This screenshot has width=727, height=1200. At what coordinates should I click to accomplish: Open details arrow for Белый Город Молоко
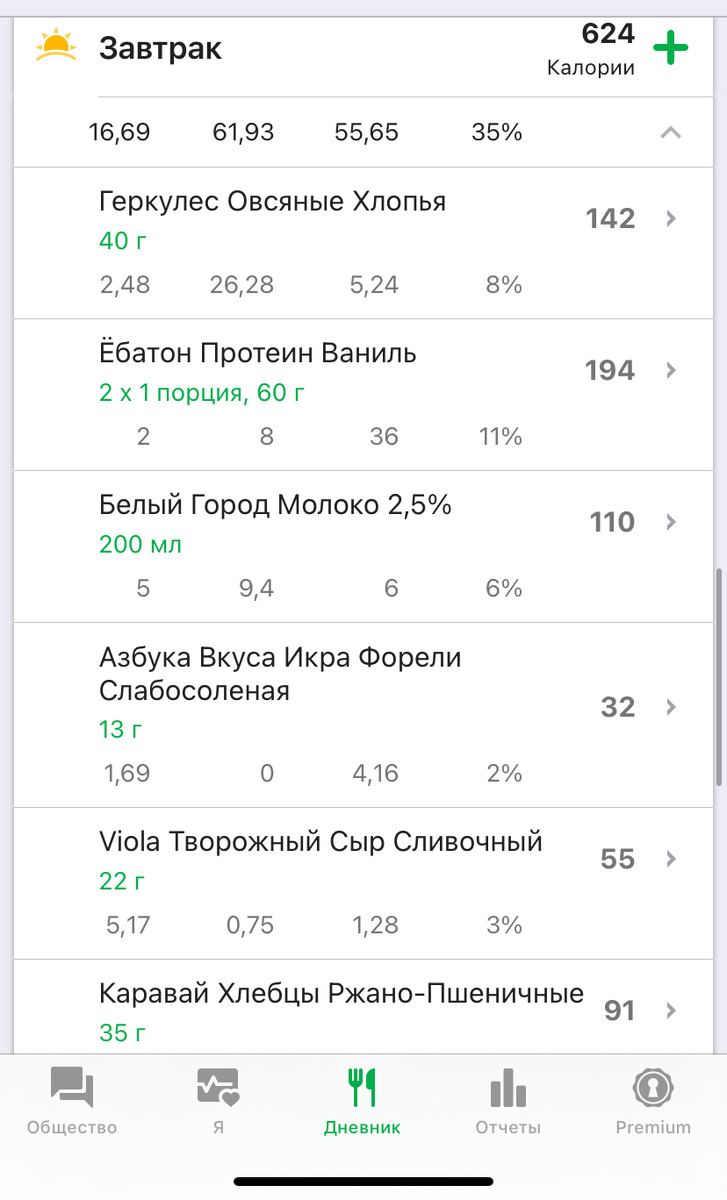click(x=671, y=522)
